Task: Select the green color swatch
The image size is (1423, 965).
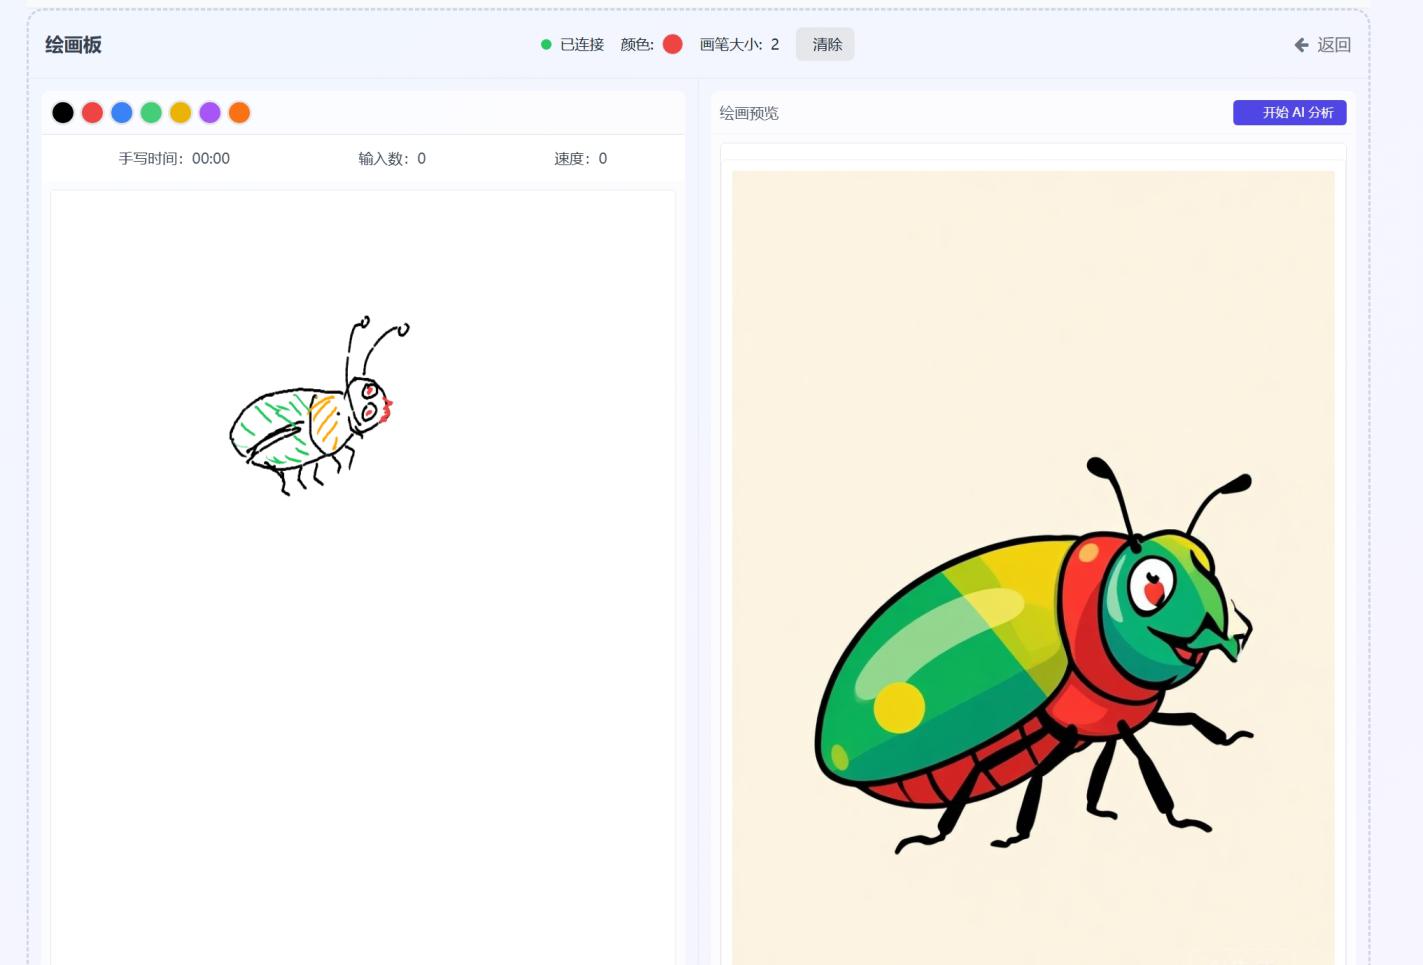Action: click(x=151, y=112)
